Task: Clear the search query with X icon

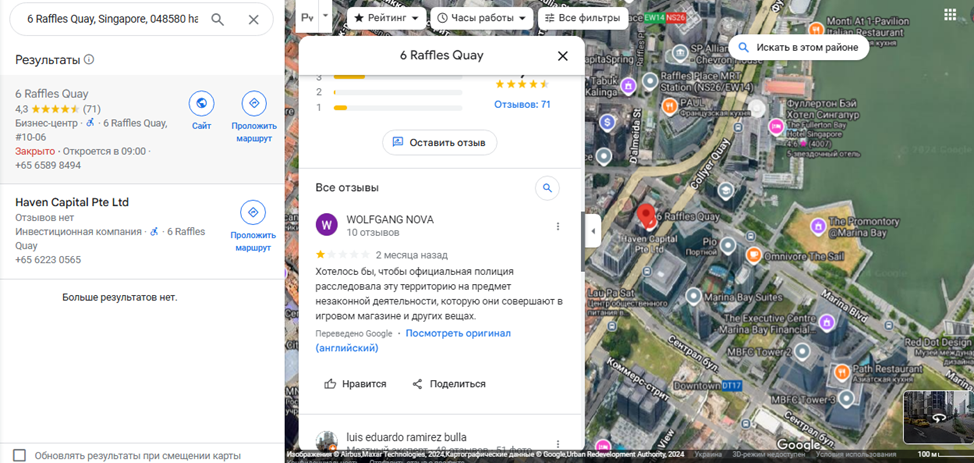Action: (x=253, y=19)
